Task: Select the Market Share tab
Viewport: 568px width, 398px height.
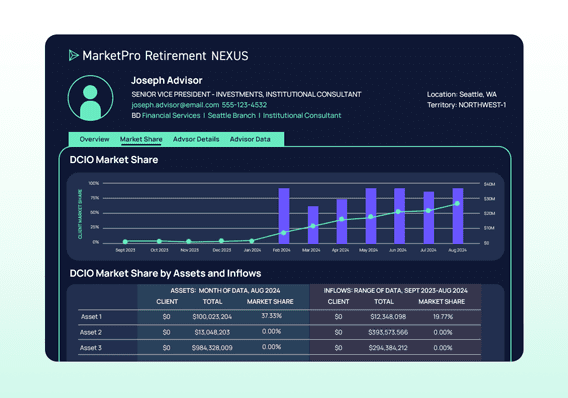Action: click(141, 139)
